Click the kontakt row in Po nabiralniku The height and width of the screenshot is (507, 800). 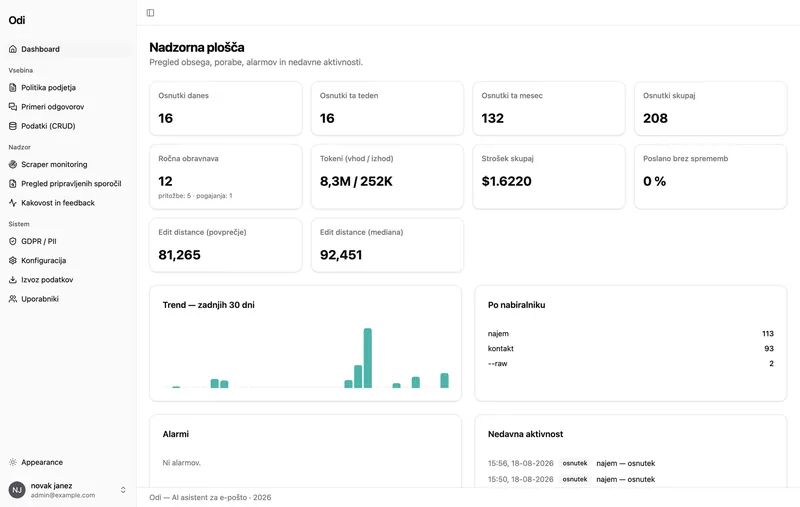[x=631, y=349]
